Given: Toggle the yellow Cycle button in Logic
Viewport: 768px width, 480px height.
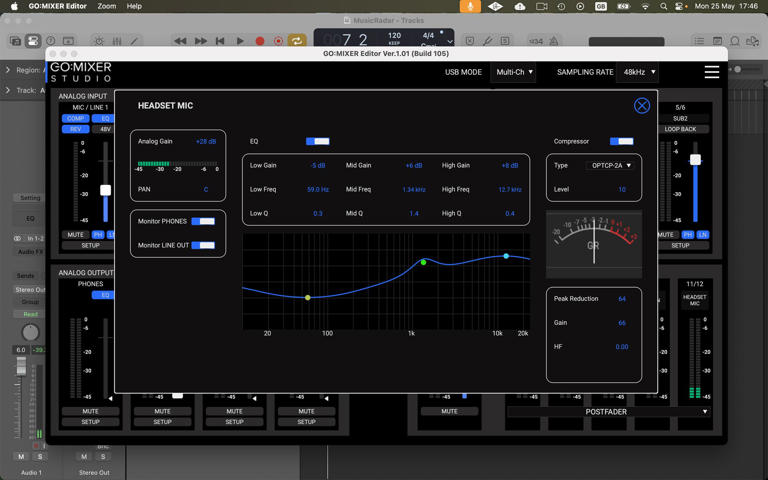Looking at the screenshot, I should tap(297, 41).
